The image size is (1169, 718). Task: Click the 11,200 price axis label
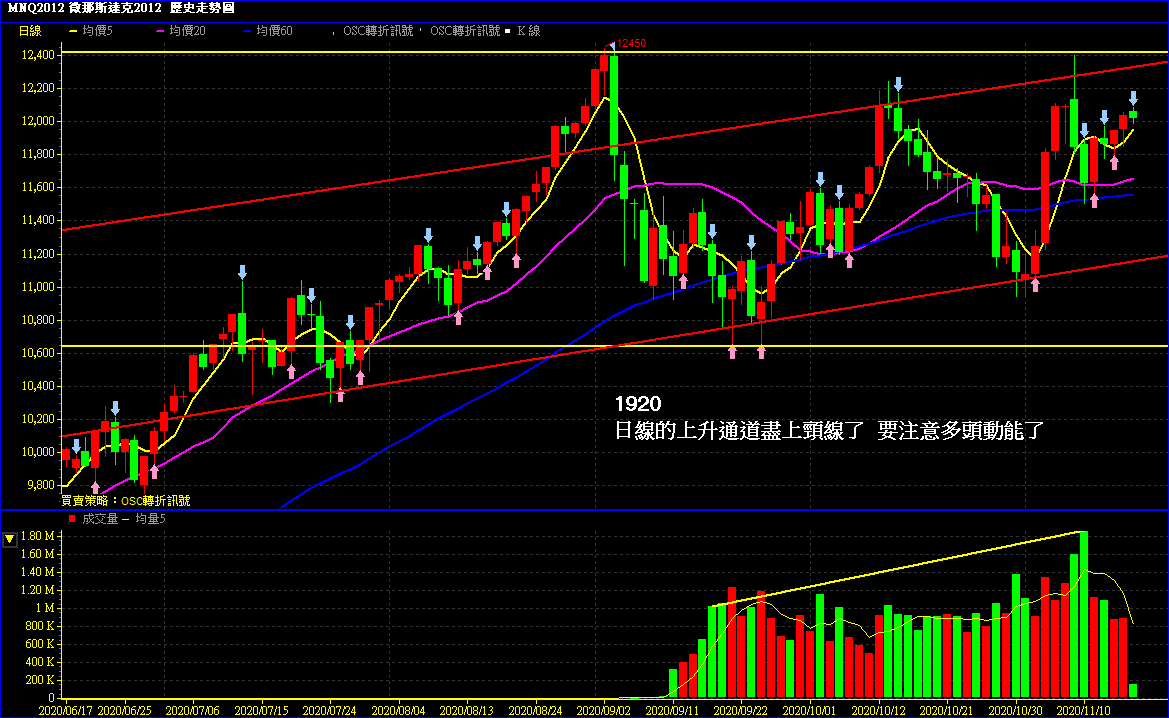point(38,253)
